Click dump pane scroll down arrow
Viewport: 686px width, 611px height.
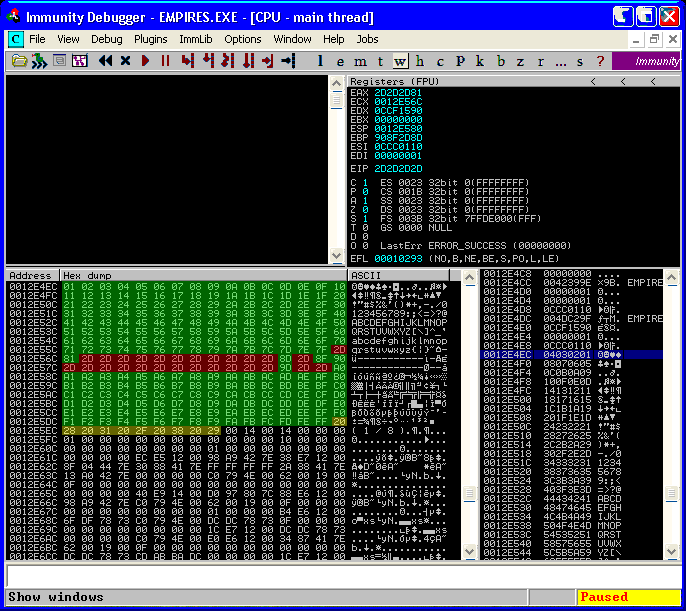[469, 552]
